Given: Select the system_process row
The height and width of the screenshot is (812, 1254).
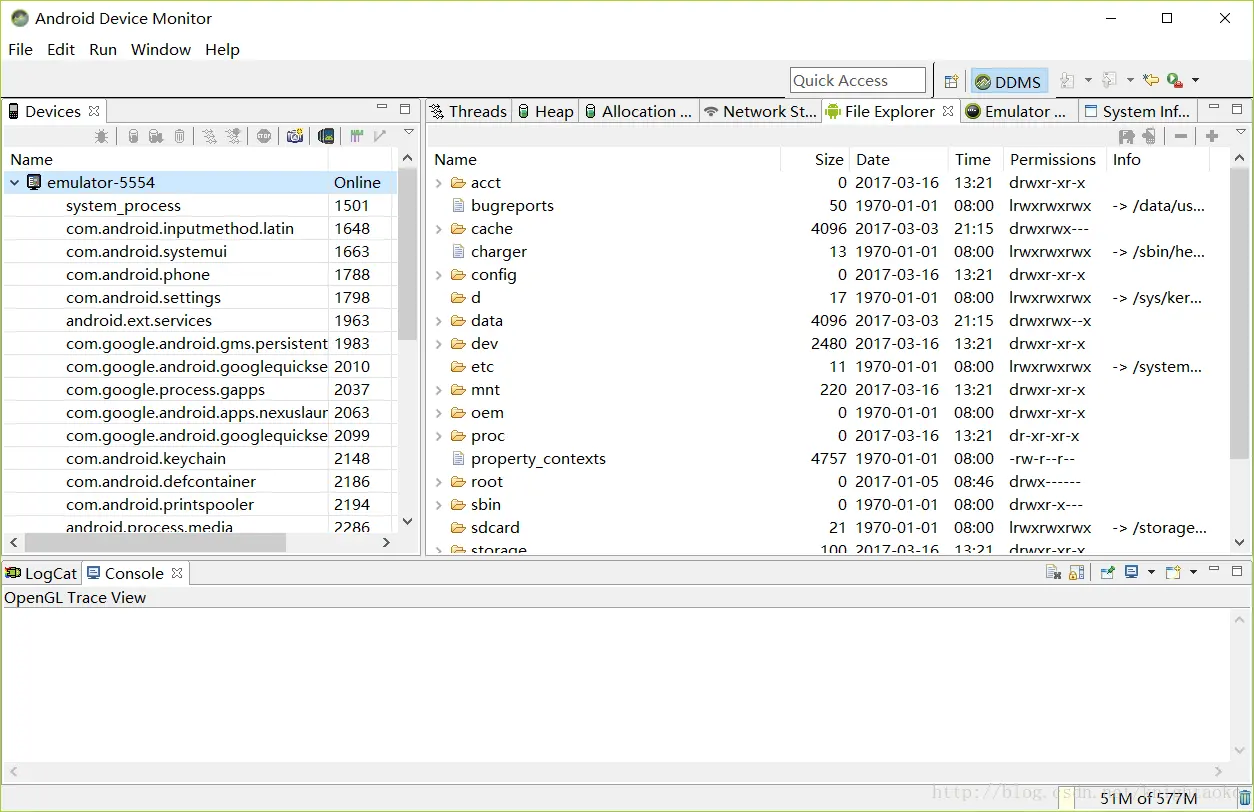Looking at the screenshot, I should (200, 206).
